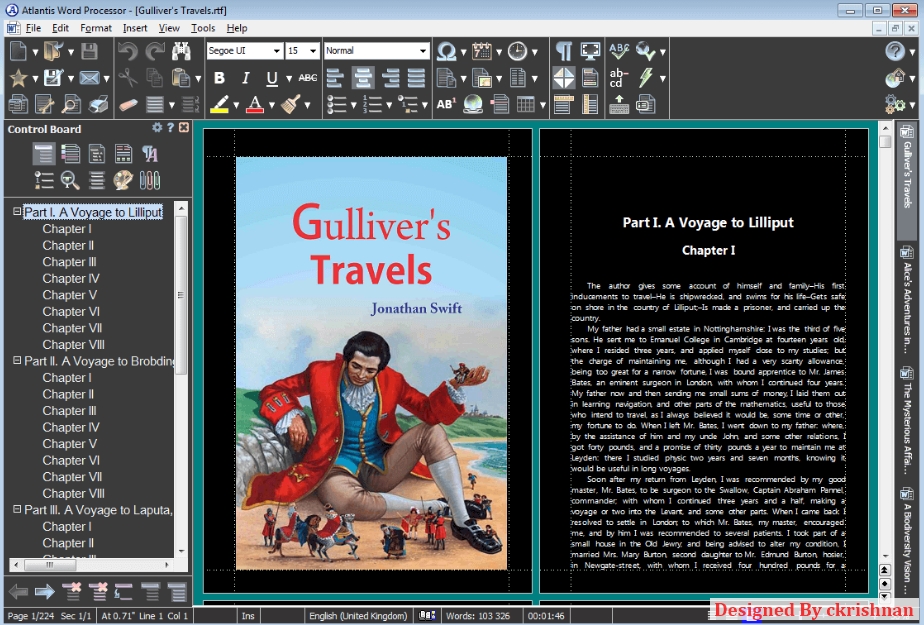Click the insert date calendar icon

pos(481,51)
